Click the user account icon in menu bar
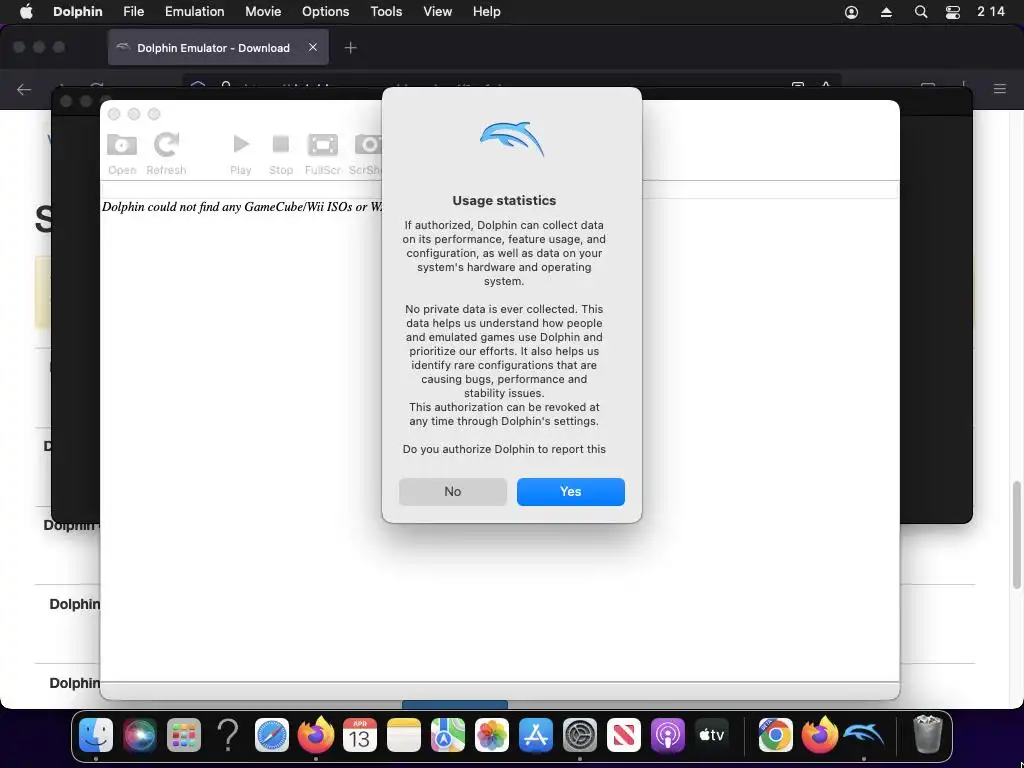This screenshot has width=1024, height=768. coord(852,12)
